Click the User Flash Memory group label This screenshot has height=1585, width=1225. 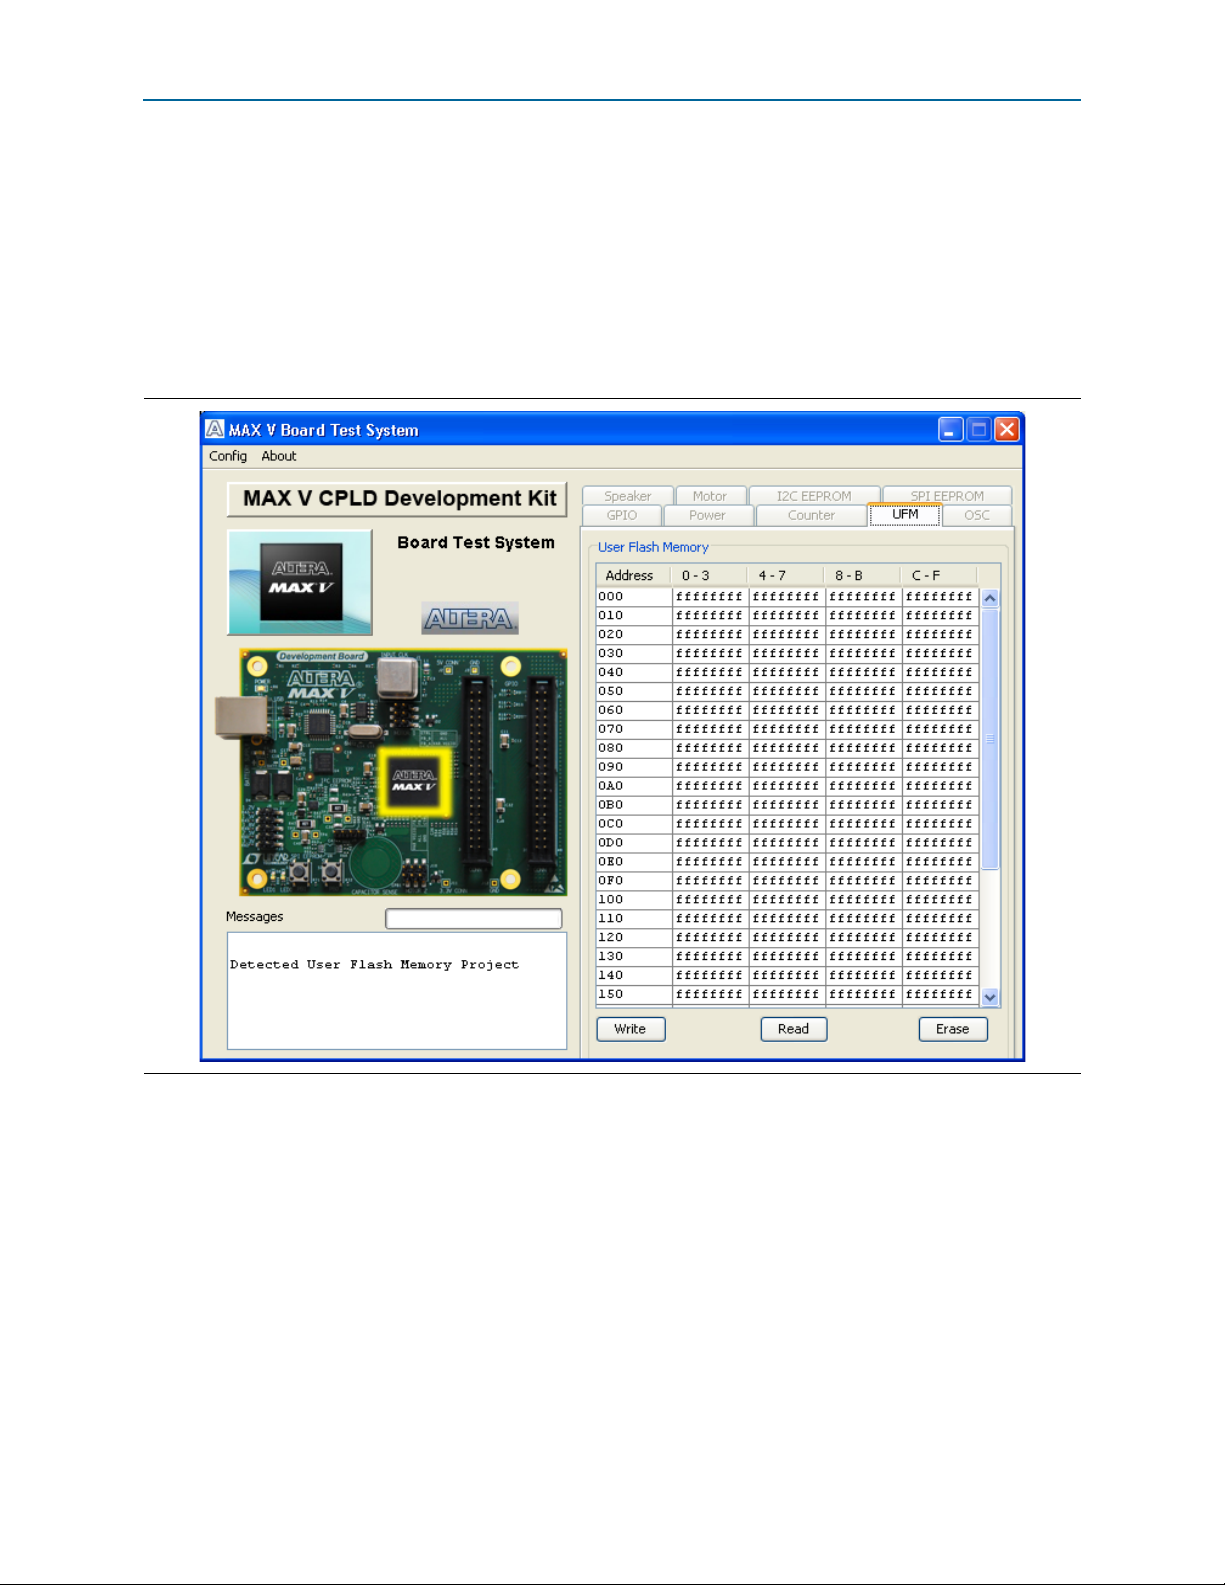653,548
